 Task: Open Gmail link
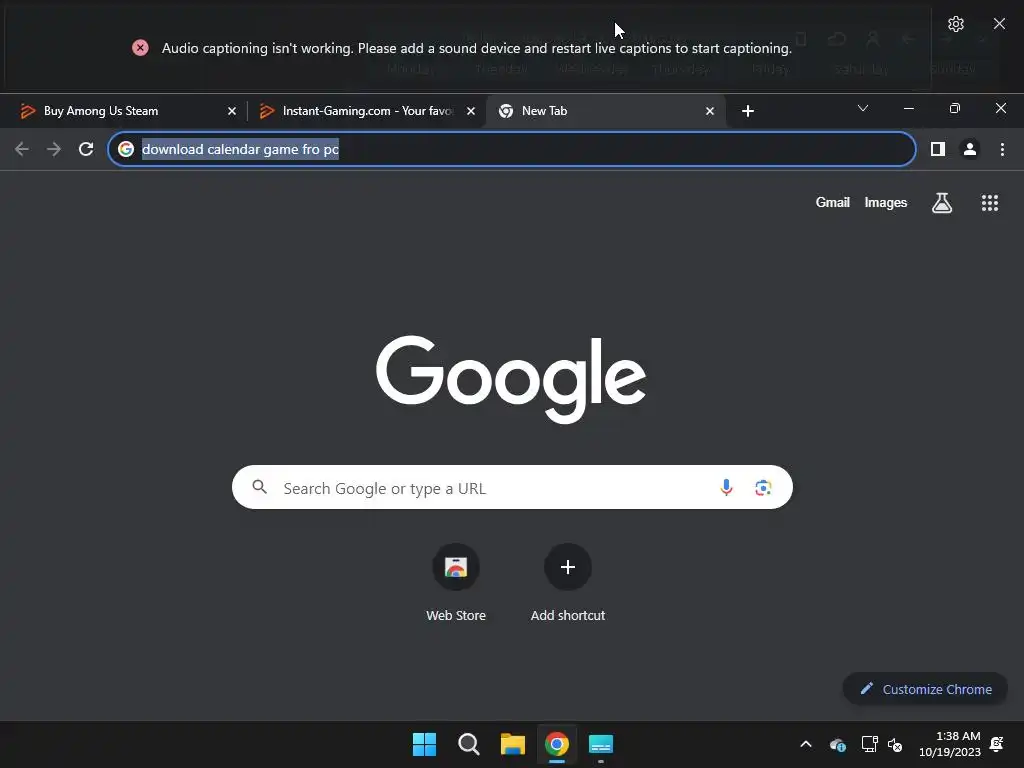point(832,202)
